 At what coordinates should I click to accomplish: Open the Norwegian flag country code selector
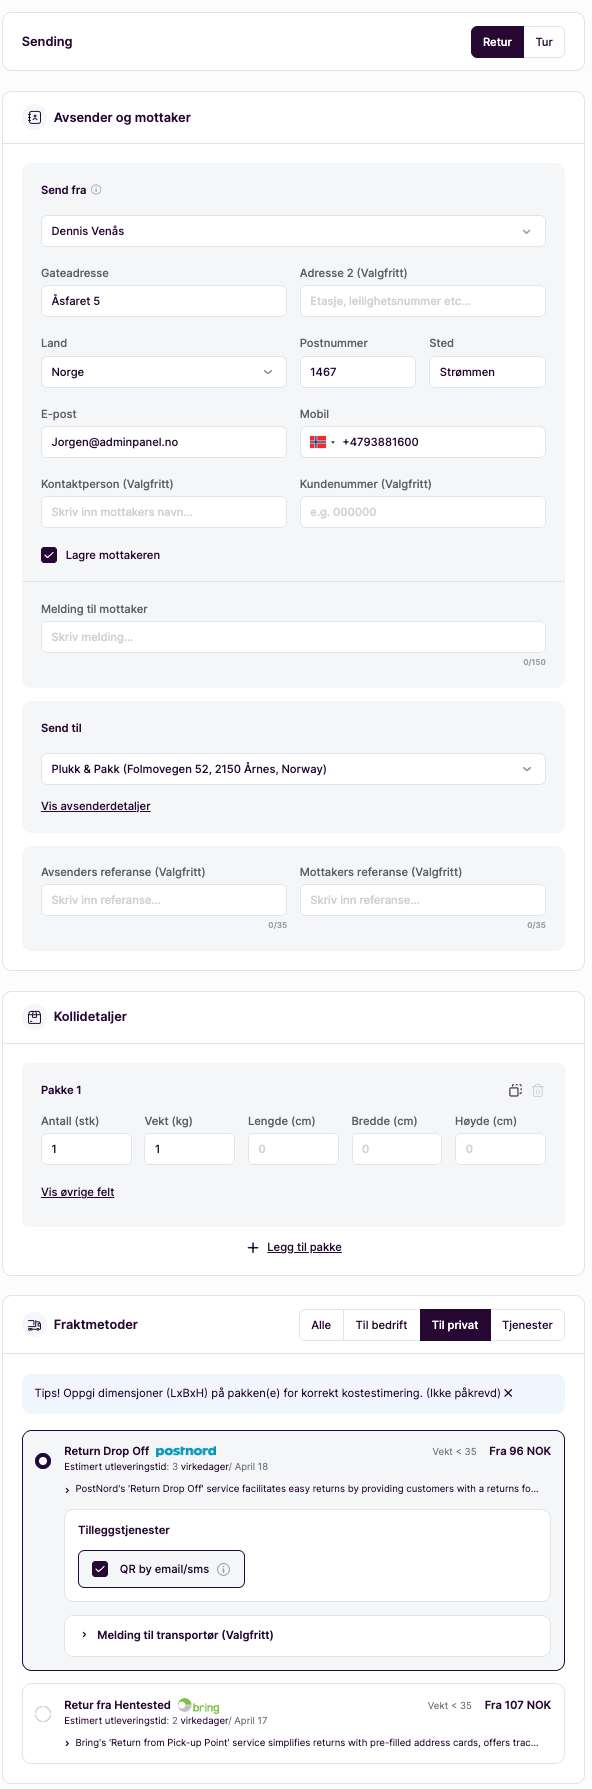[x=322, y=442]
